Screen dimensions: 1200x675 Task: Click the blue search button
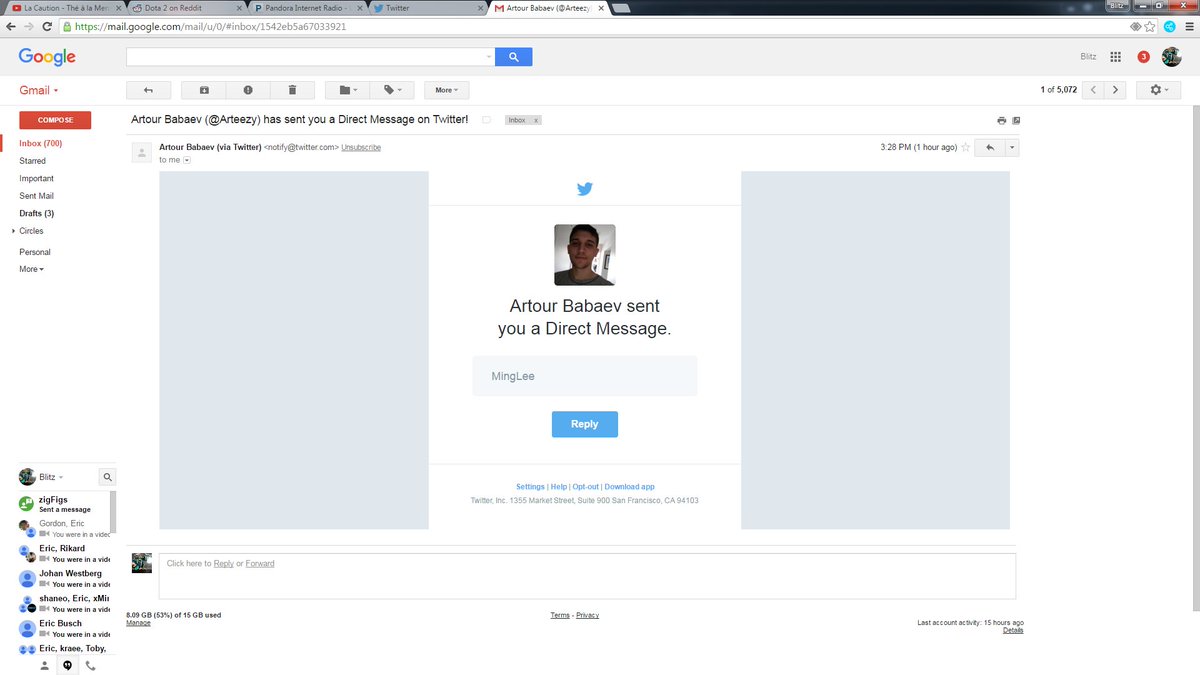tap(514, 57)
